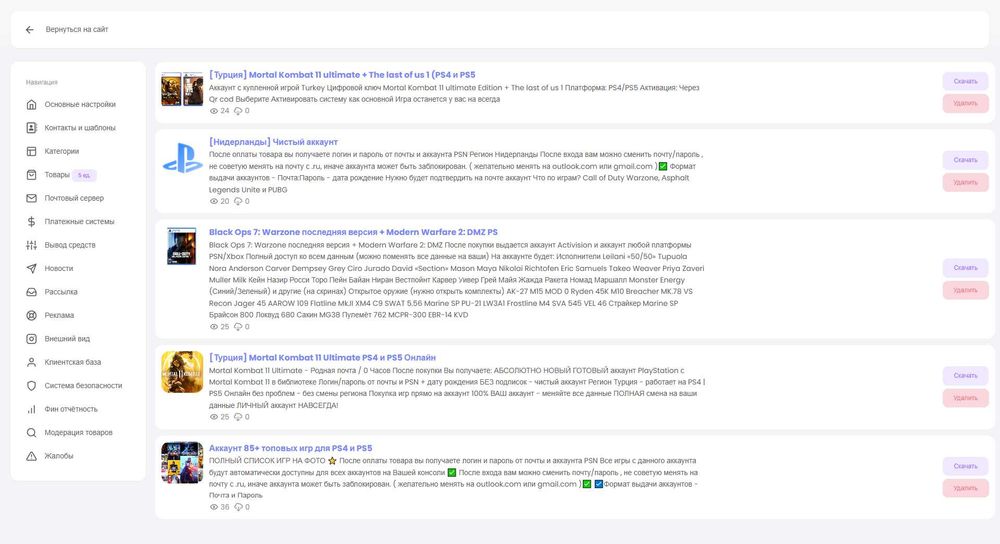Click Скачать for Чистый аккаунт listing

pos(965,160)
